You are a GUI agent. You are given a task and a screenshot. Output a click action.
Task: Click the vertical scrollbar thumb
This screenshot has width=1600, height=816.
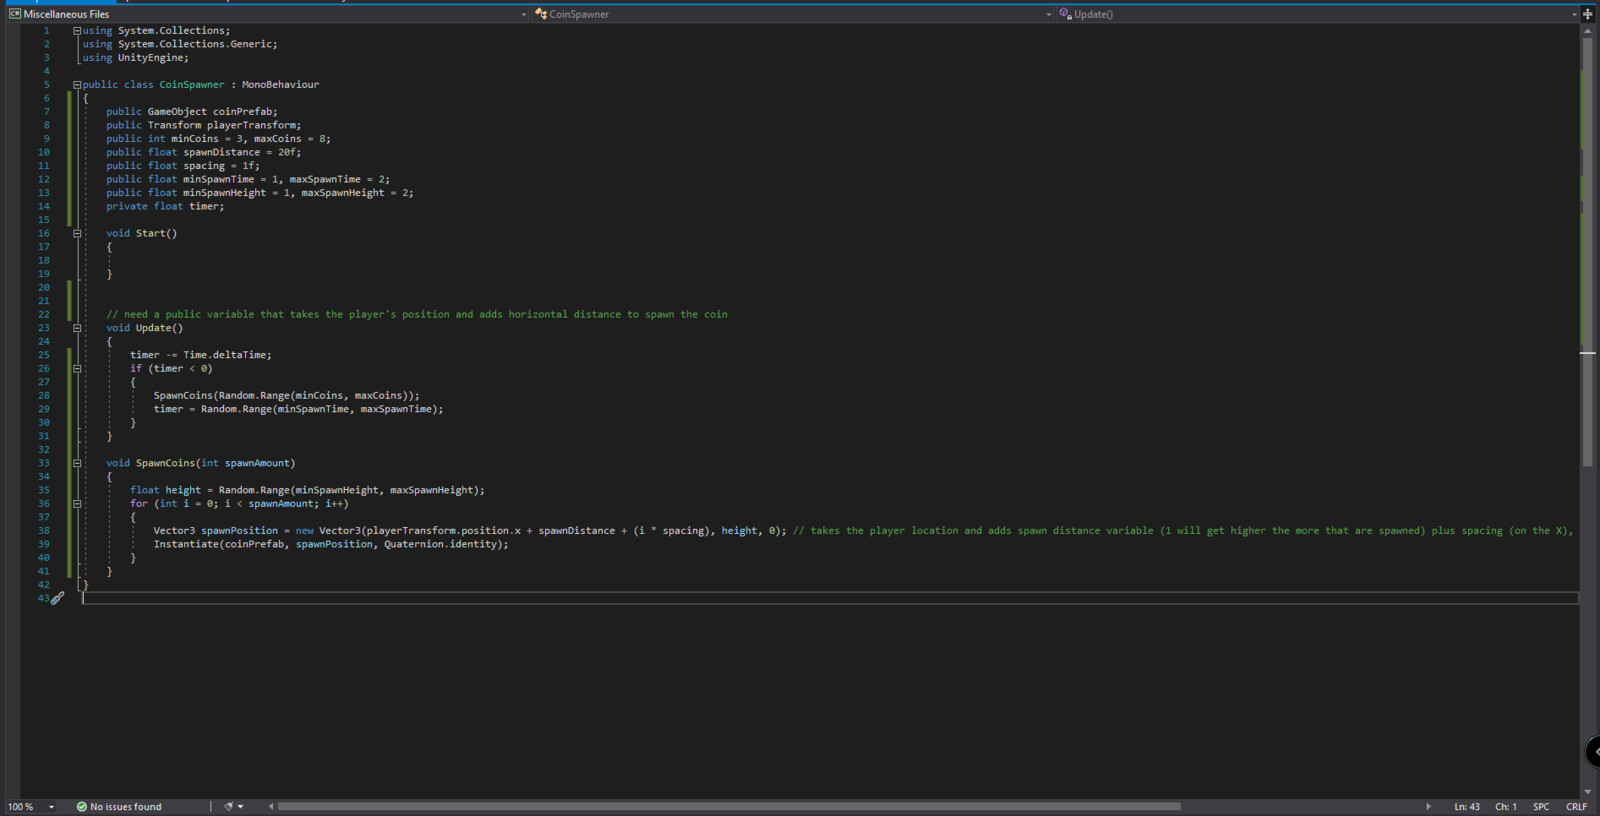[x=1587, y=254]
